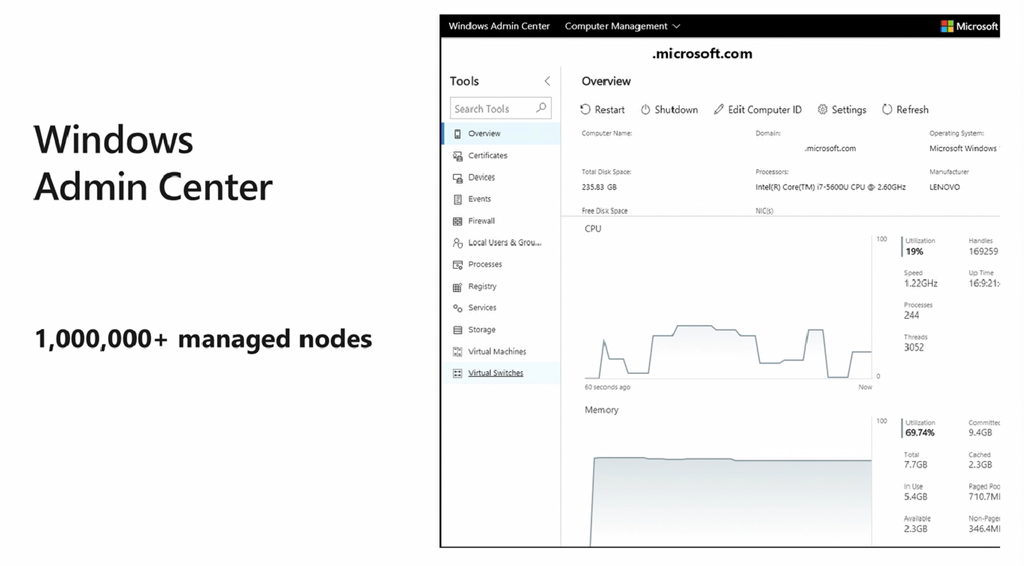Click the Services gears icon
This screenshot has width=1024, height=566.
[457, 308]
